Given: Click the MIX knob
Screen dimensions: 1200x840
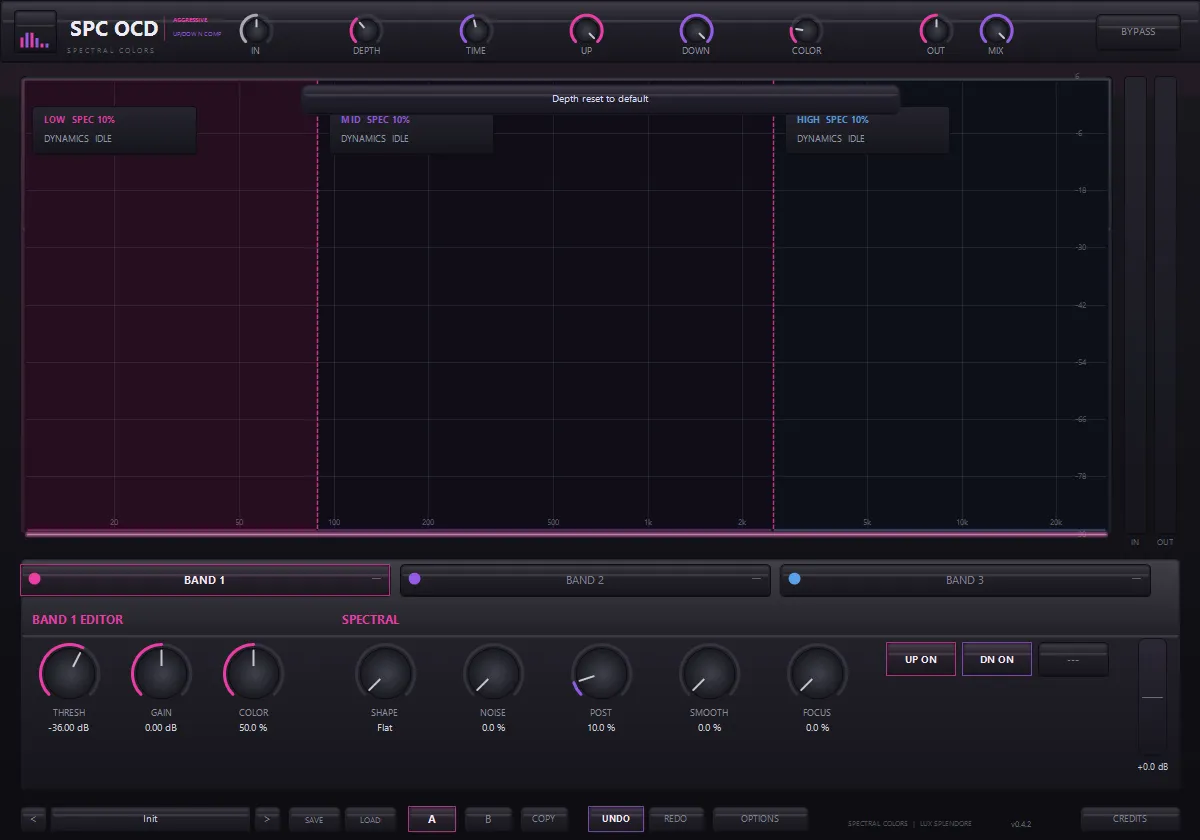Looking at the screenshot, I should pos(996,30).
